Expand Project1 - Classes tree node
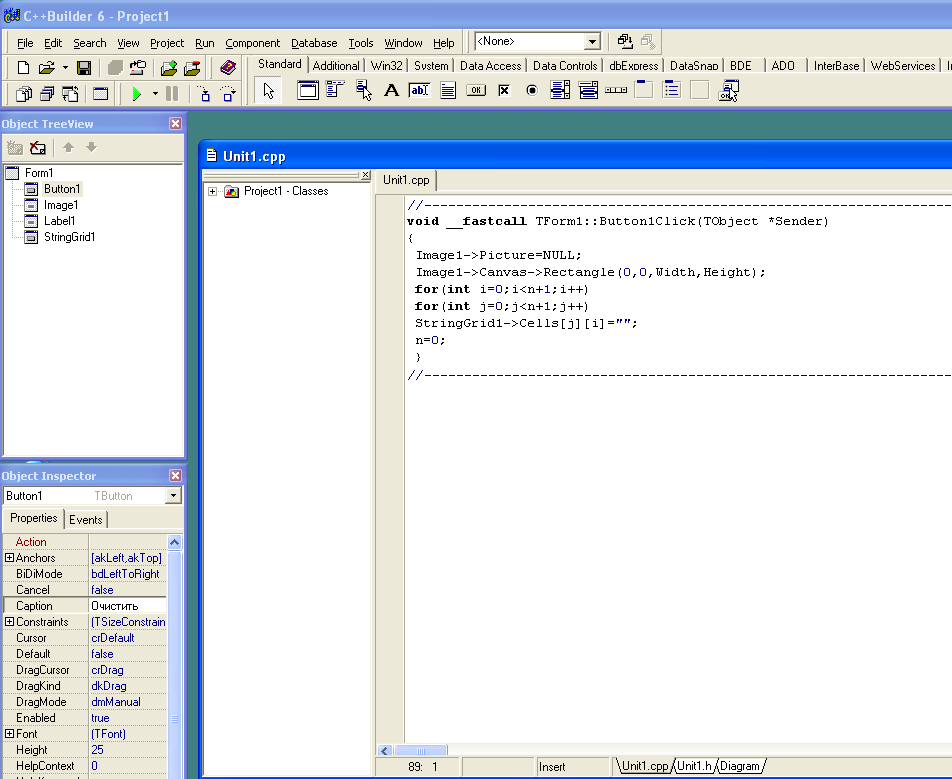Screen dimensions: 952x779 tap(212, 191)
